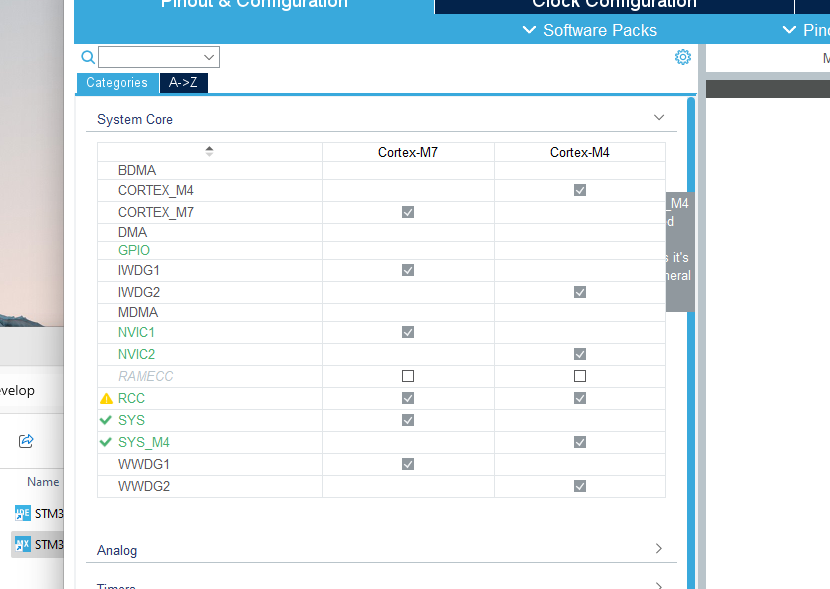Toggle SYS checkbox under Cortex-M7
This screenshot has width=830, height=589.
pyautogui.click(x=408, y=420)
